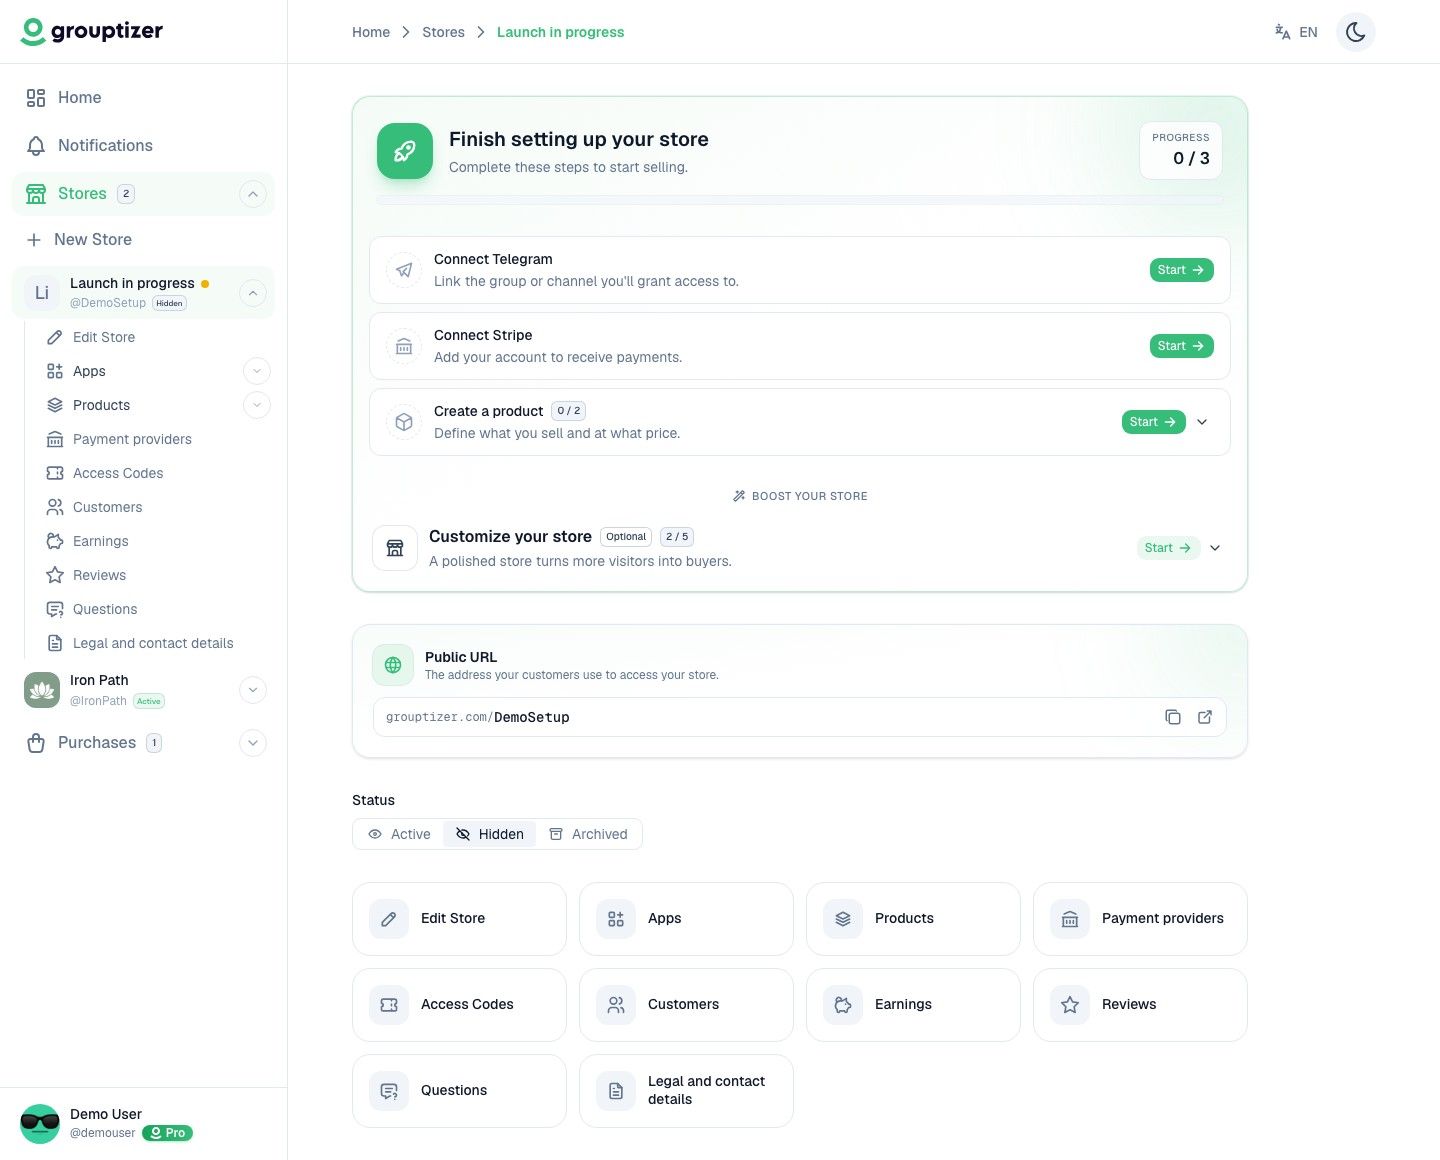Click the Iron Path store avatar
The height and width of the screenshot is (1160, 1440).
42,690
